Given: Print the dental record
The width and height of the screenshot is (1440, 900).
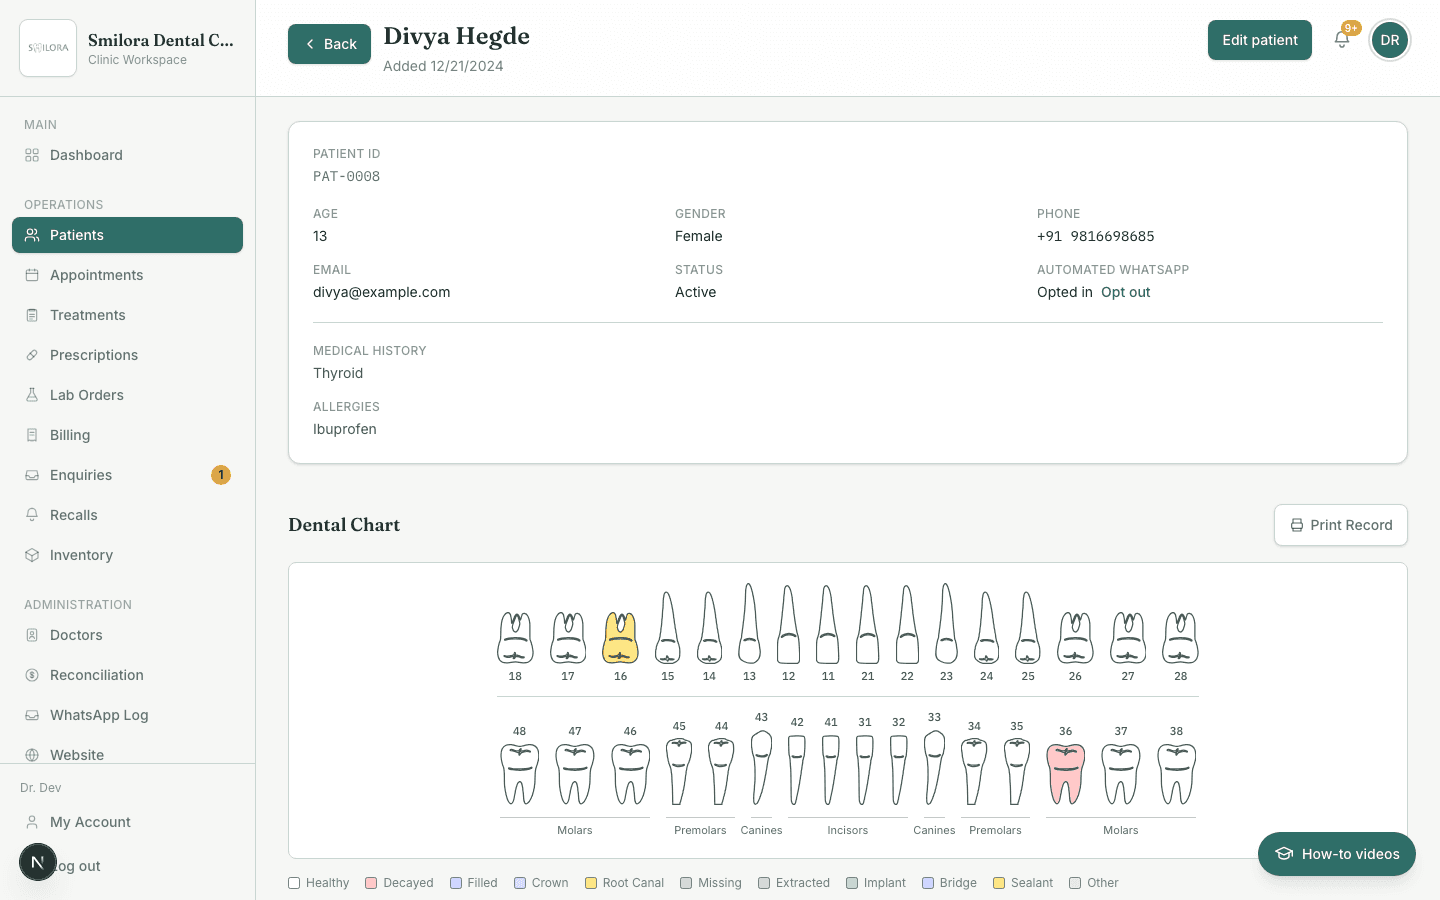Looking at the screenshot, I should click(x=1341, y=525).
